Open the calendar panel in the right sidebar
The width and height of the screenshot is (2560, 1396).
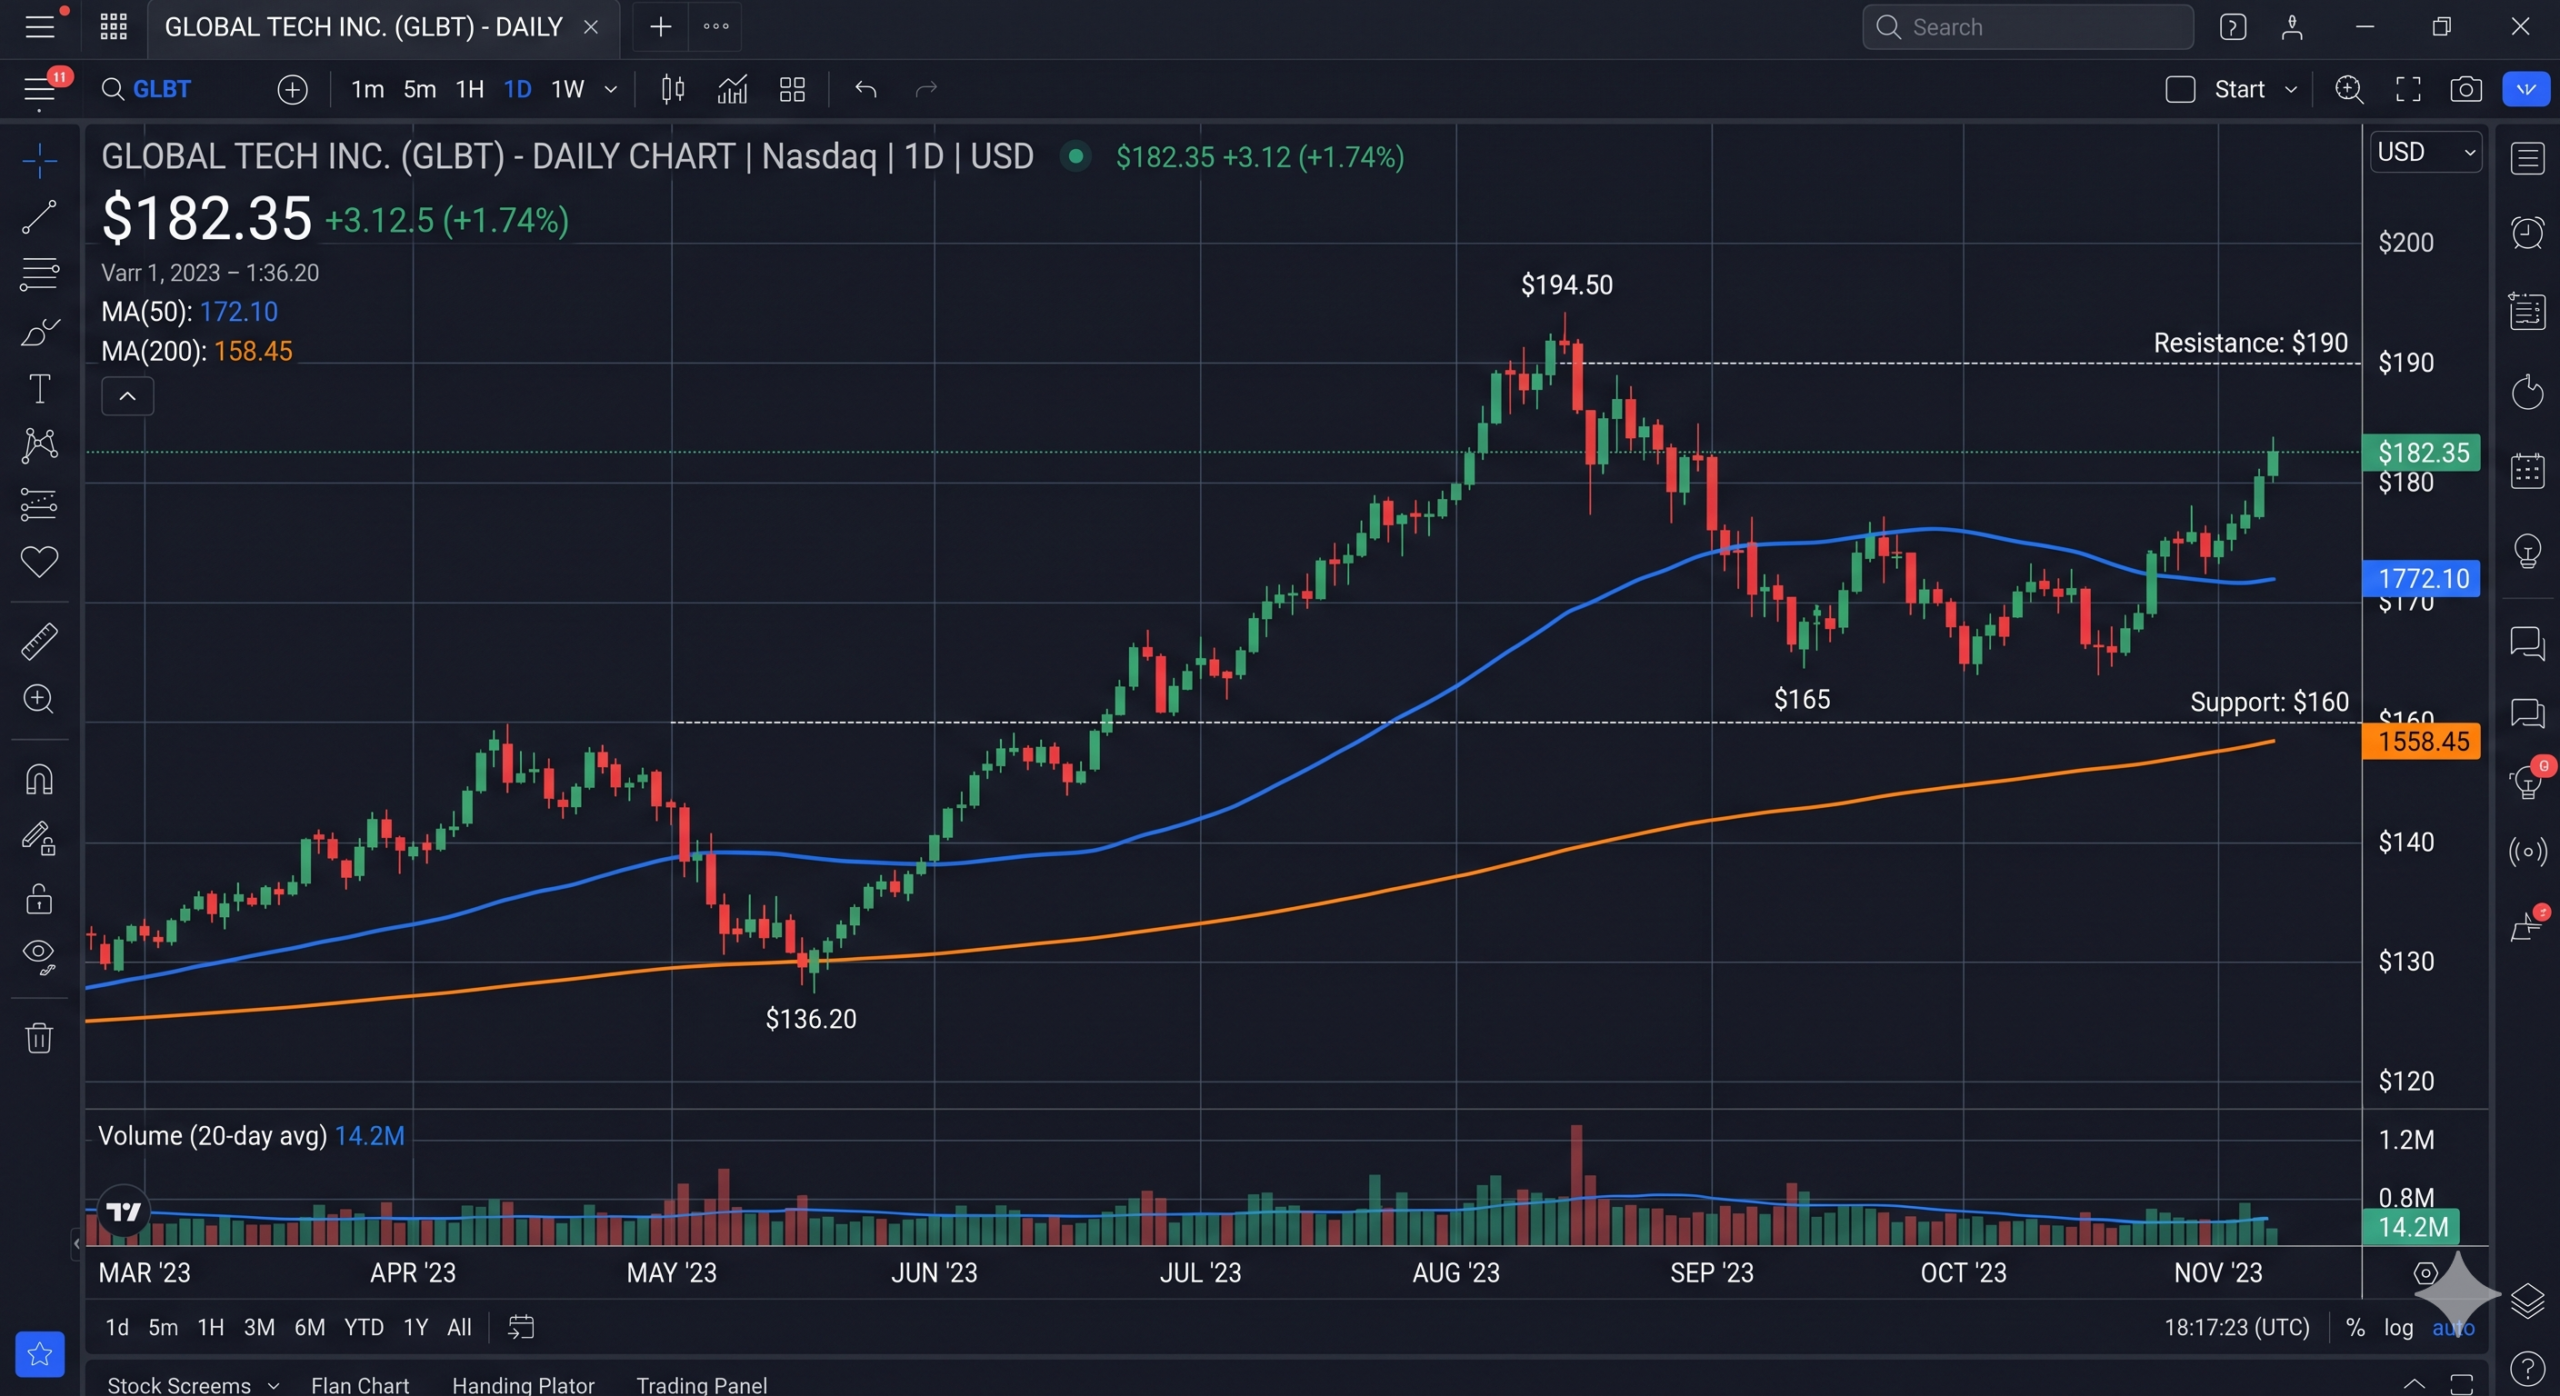[2527, 471]
